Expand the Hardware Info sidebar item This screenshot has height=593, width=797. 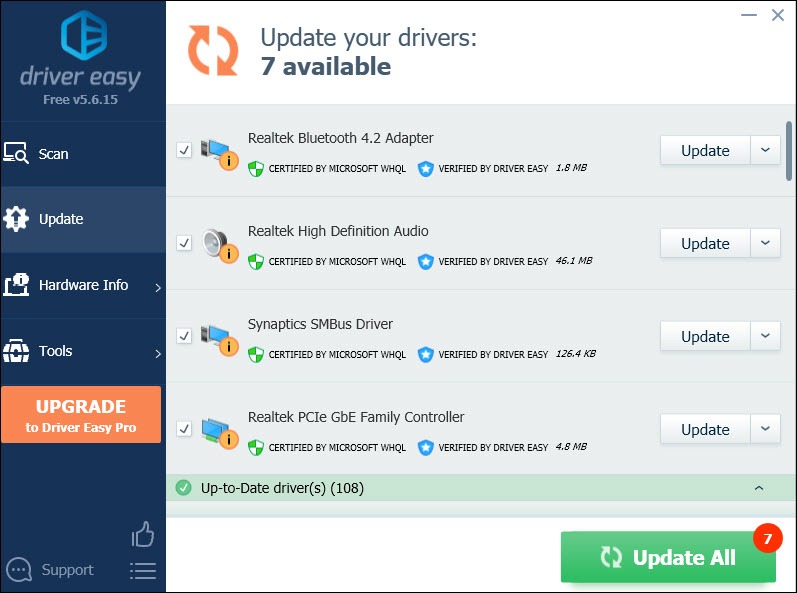[83, 286]
